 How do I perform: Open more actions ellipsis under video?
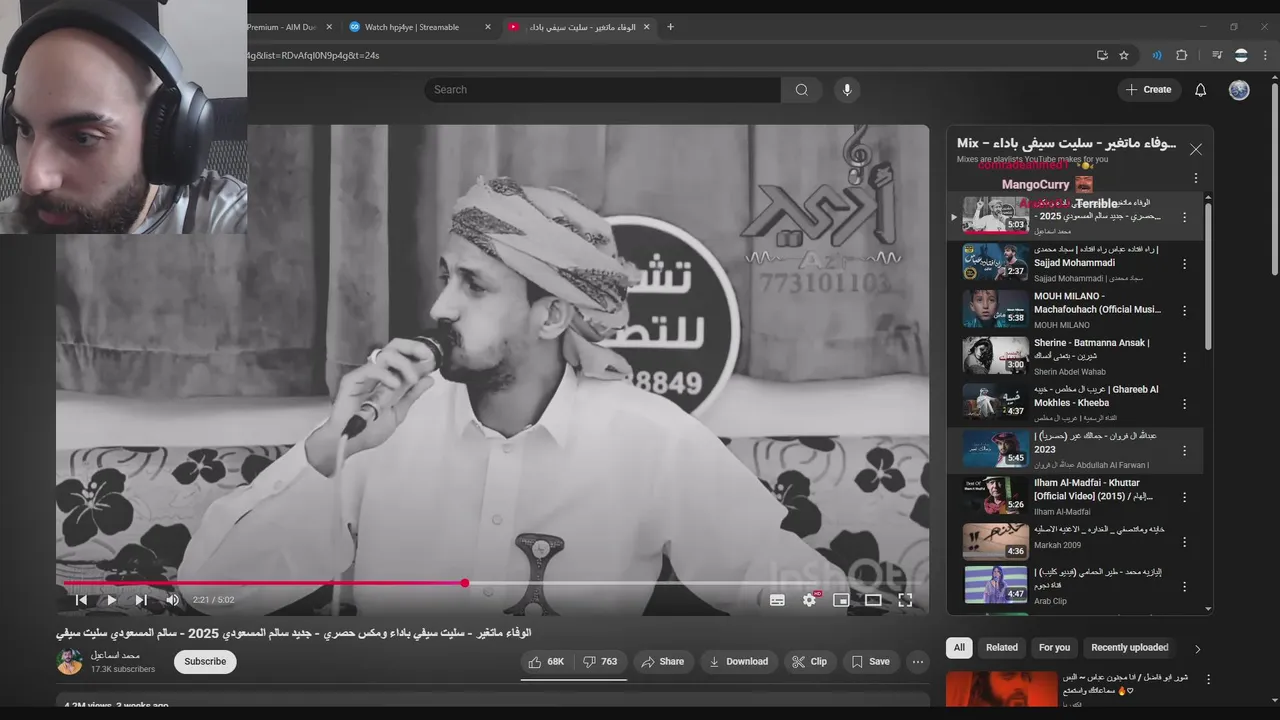[917, 662]
